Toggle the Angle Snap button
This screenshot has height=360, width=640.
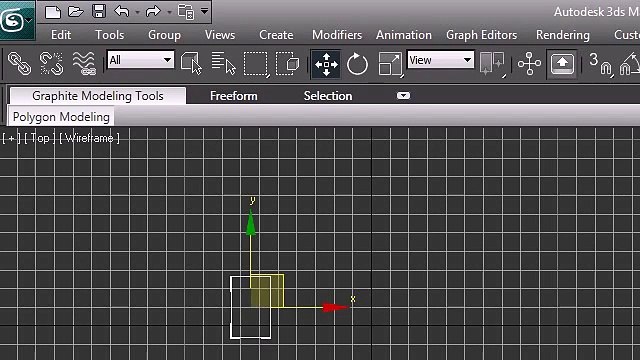(x=629, y=64)
